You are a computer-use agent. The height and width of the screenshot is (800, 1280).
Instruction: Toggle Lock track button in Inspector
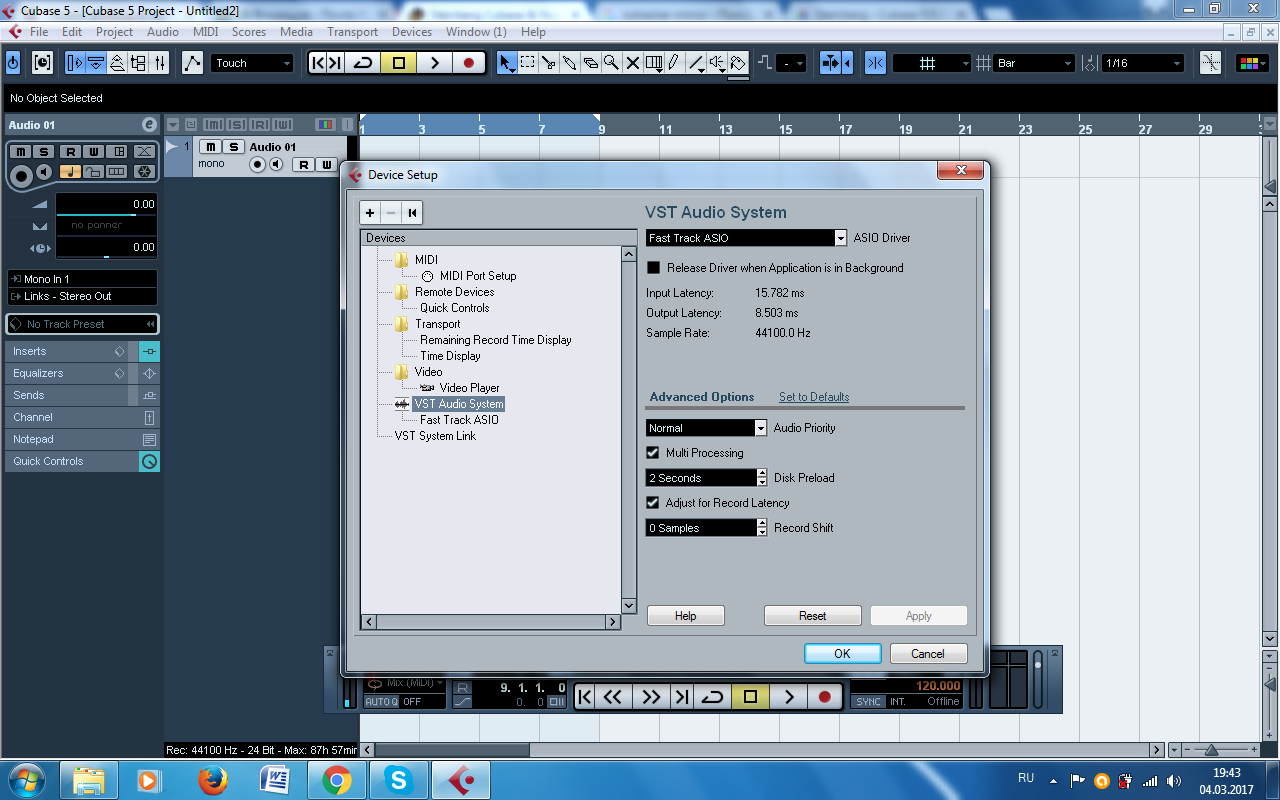(x=93, y=172)
